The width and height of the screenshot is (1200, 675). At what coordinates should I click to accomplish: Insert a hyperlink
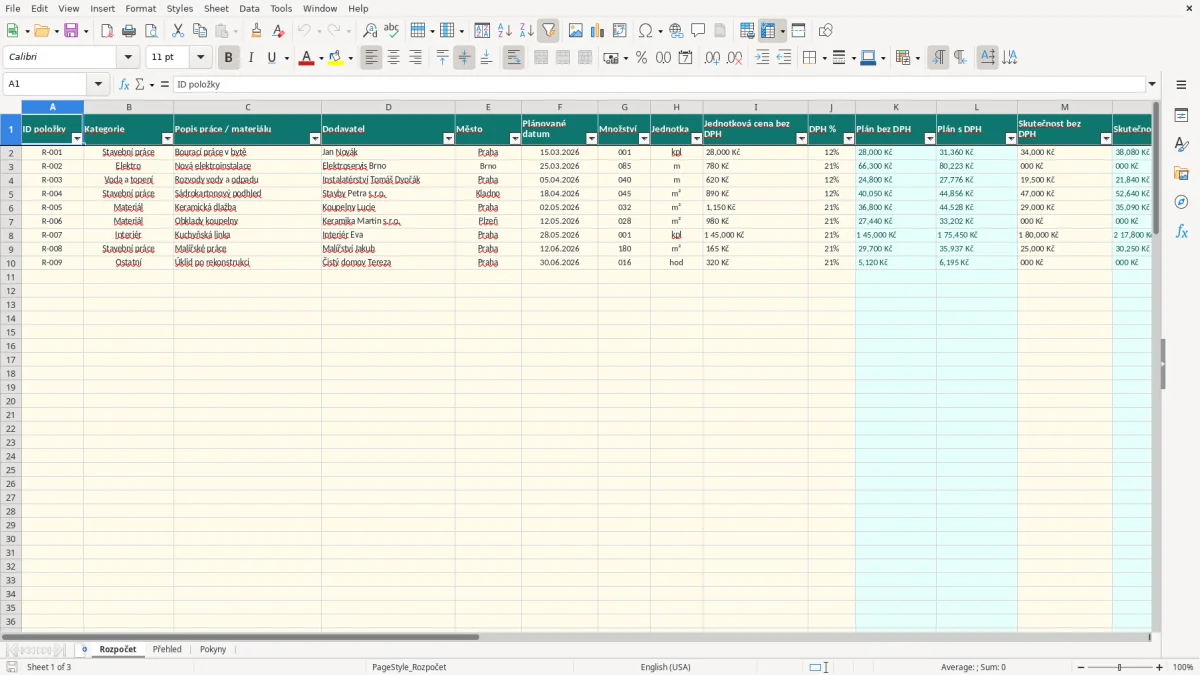676,31
